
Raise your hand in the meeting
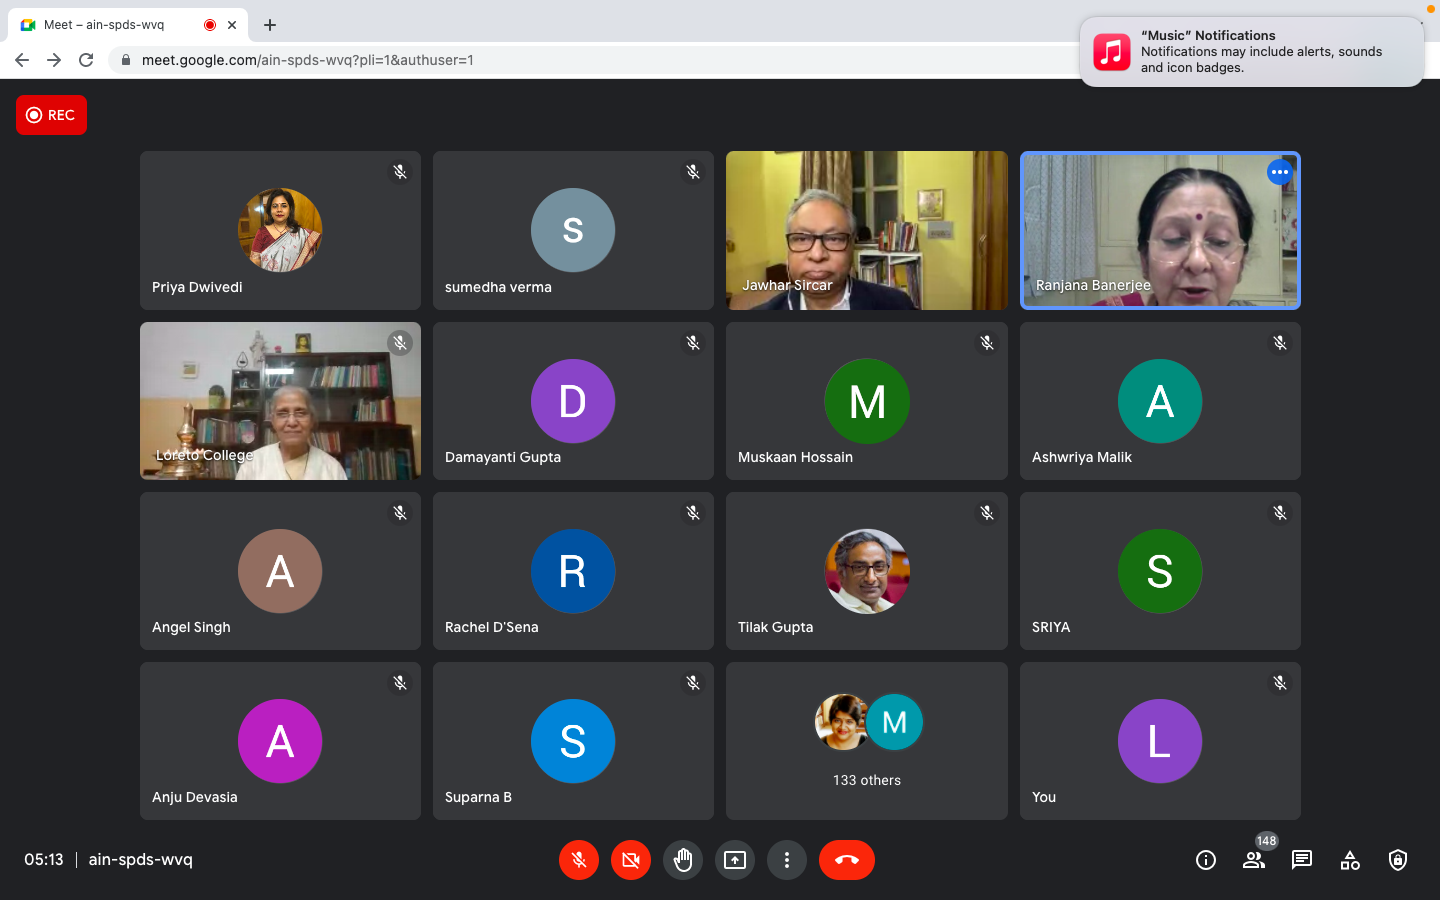(x=683, y=860)
